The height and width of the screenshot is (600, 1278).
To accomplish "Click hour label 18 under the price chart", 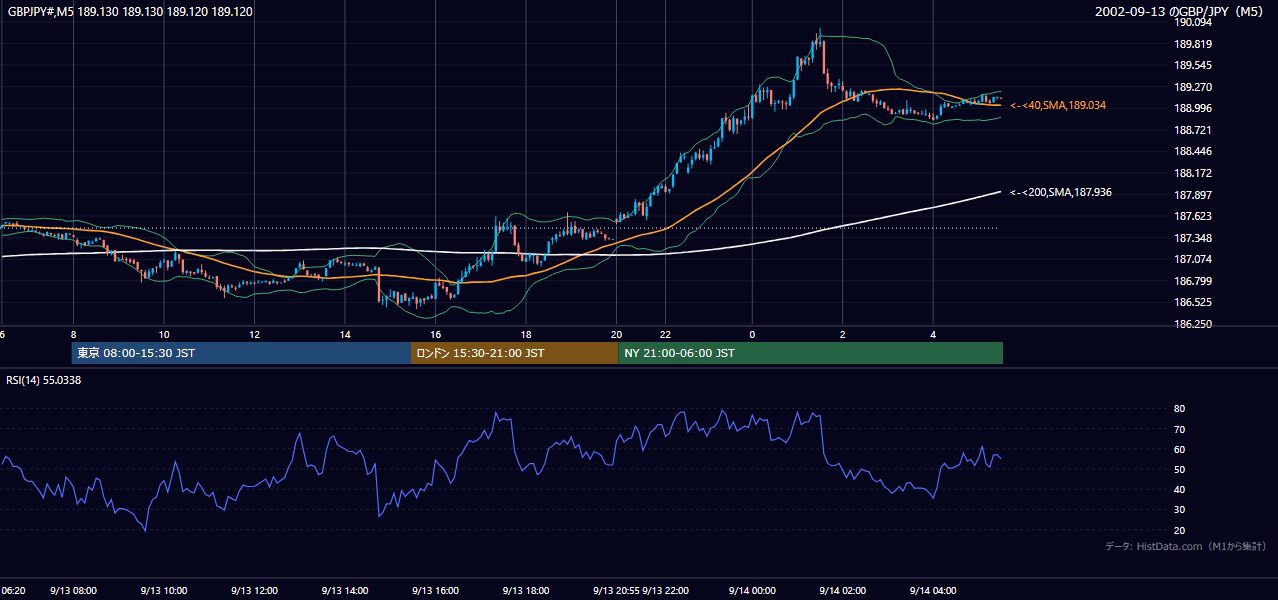I will (x=525, y=335).
